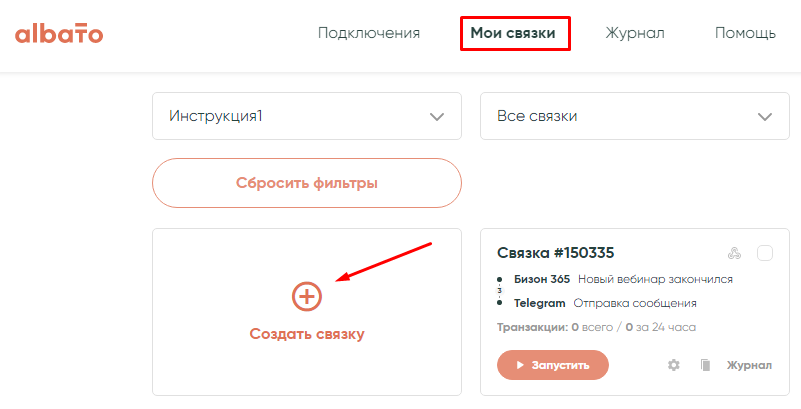
Task: Click the Связка #150335 title
Action: (556, 253)
